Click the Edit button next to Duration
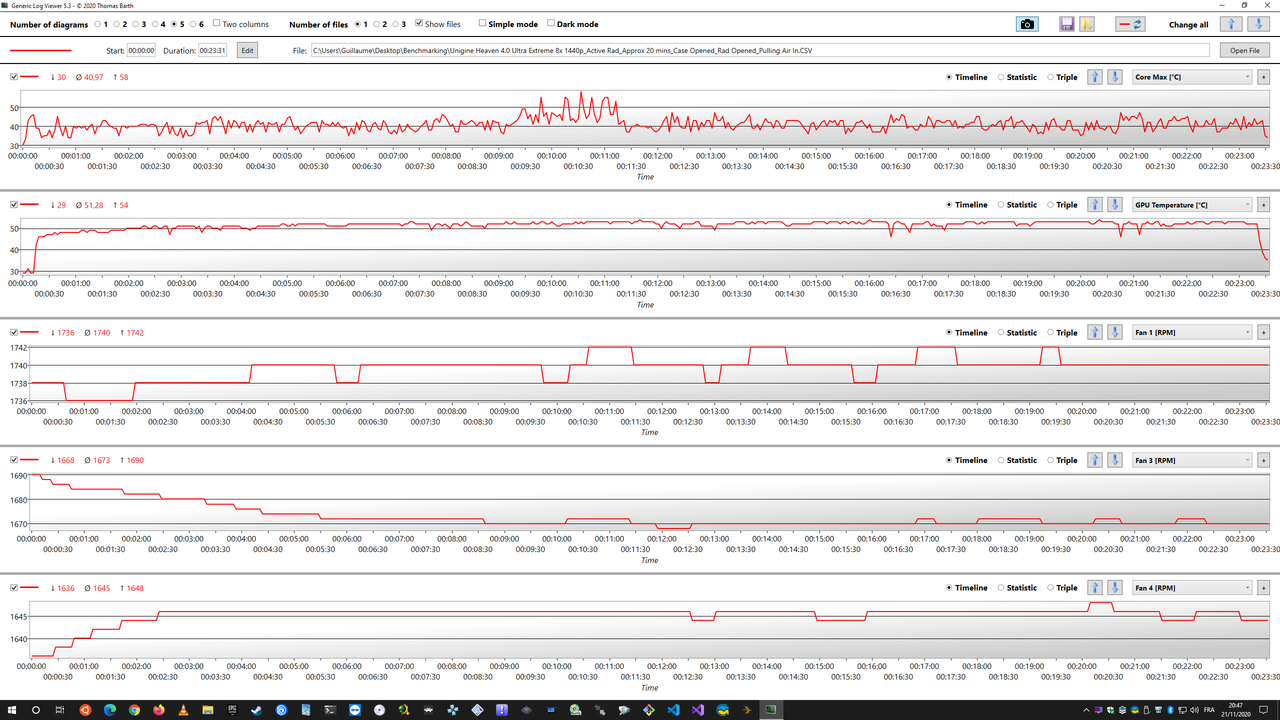The image size is (1280, 720). click(246, 49)
